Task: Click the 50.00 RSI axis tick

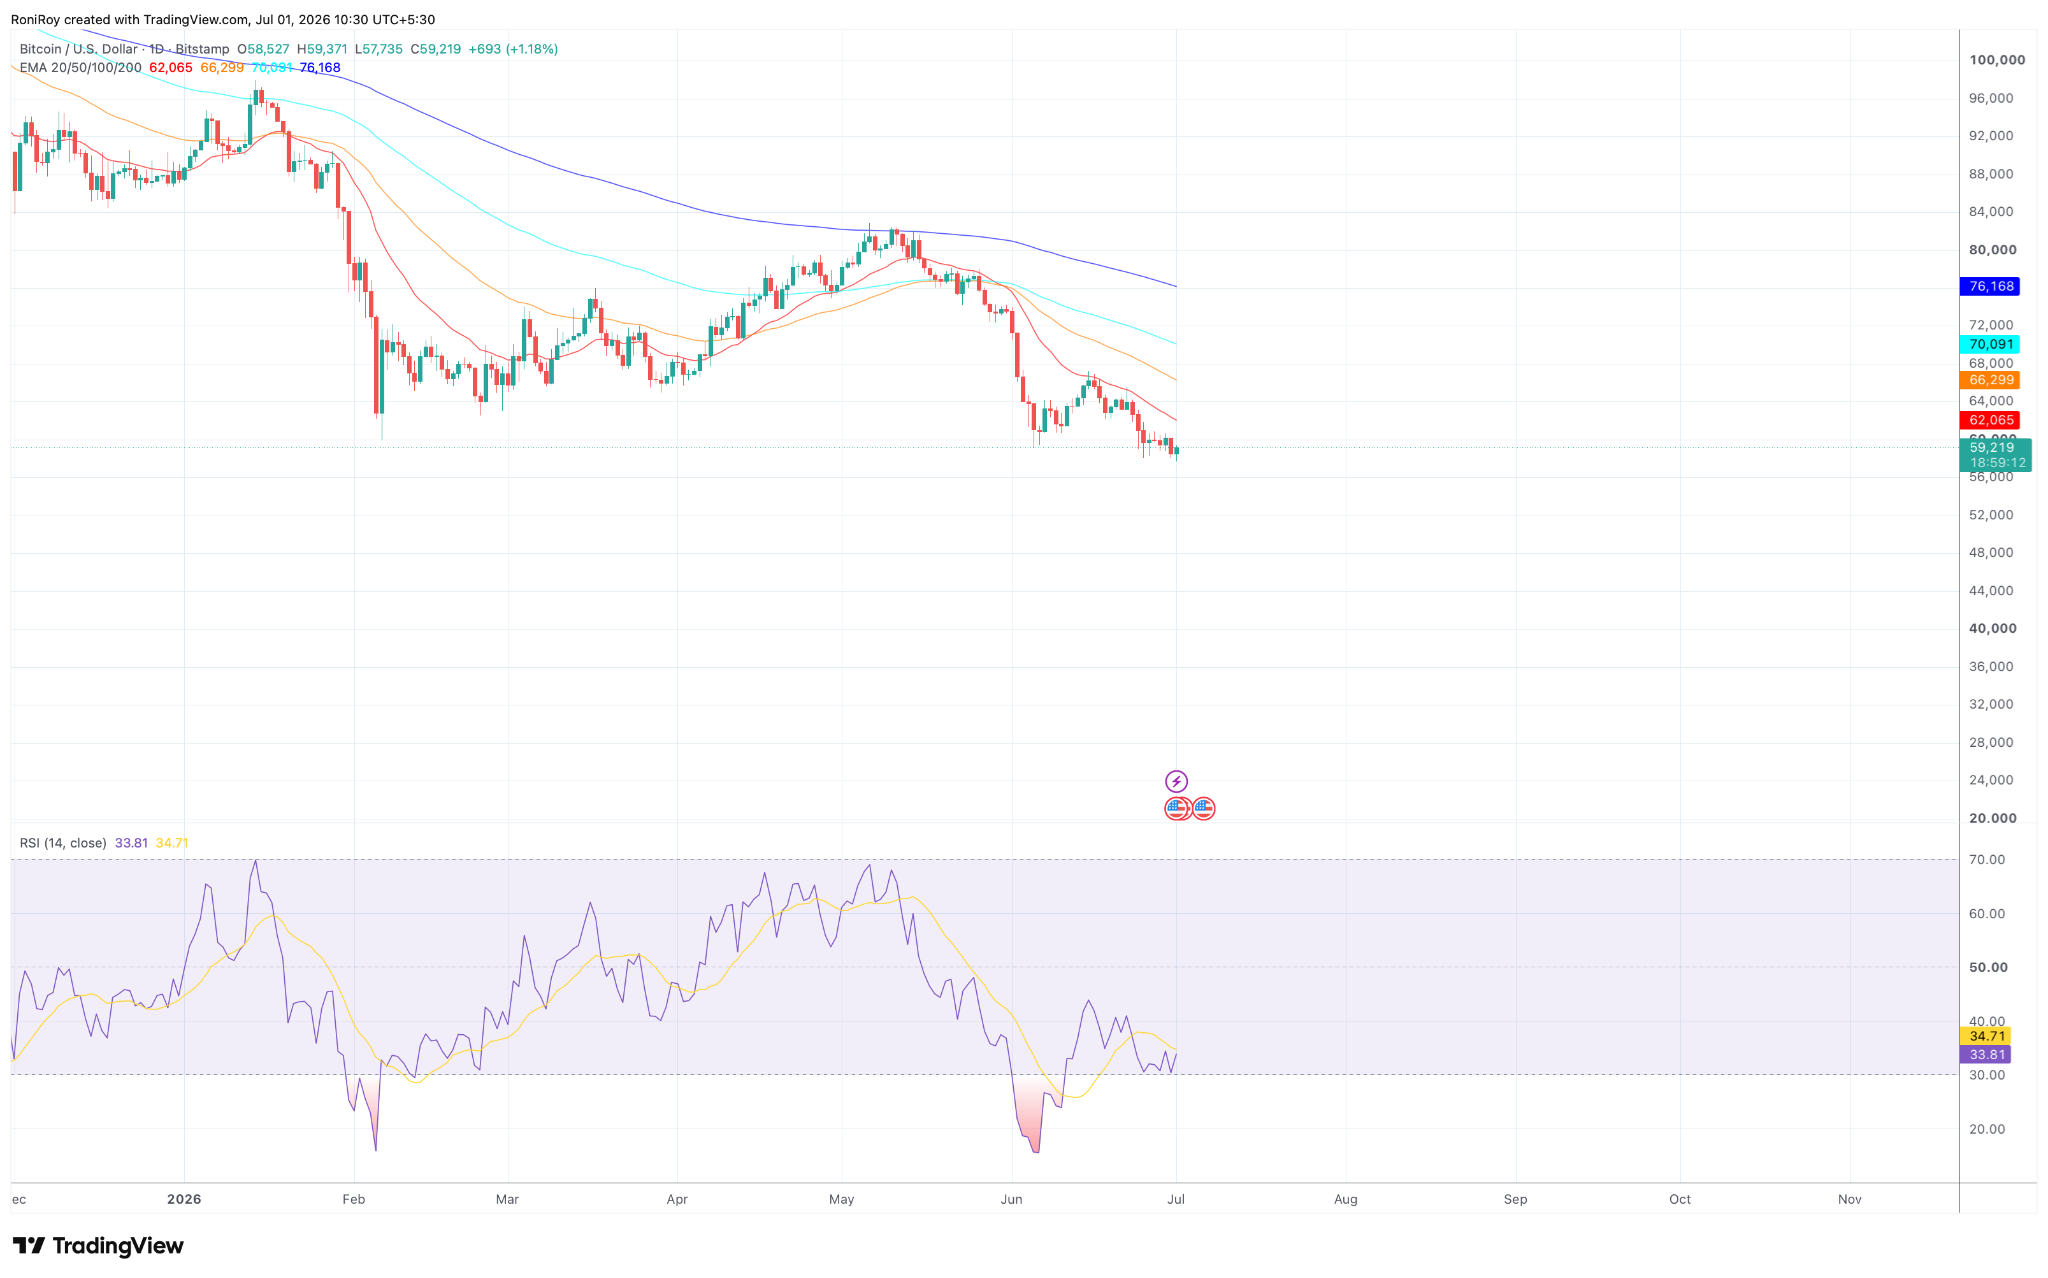Action: coord(1988,968)
